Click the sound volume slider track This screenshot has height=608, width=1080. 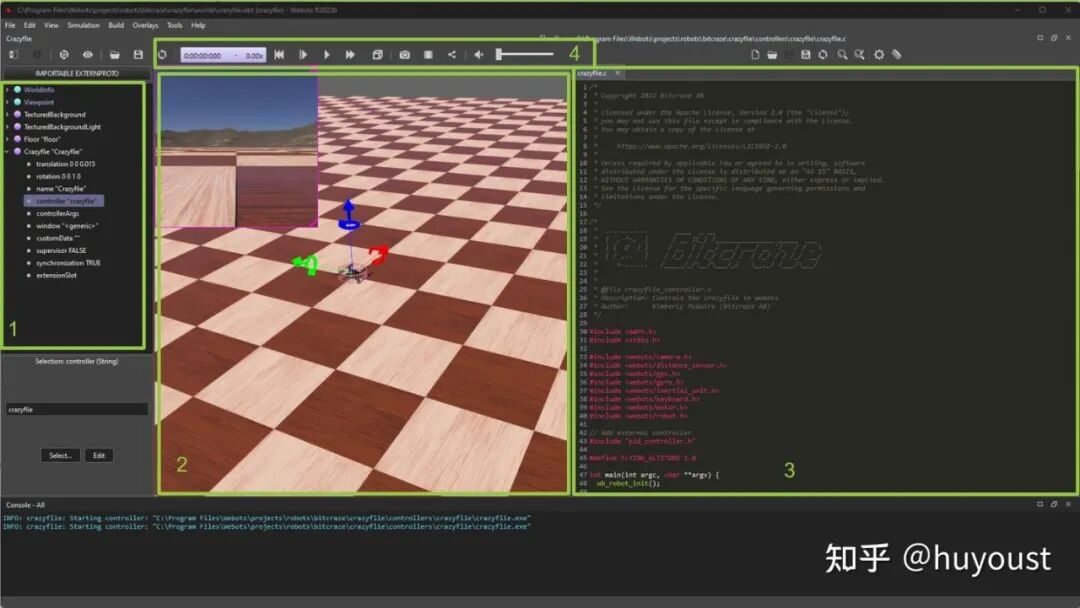point(525,54)
